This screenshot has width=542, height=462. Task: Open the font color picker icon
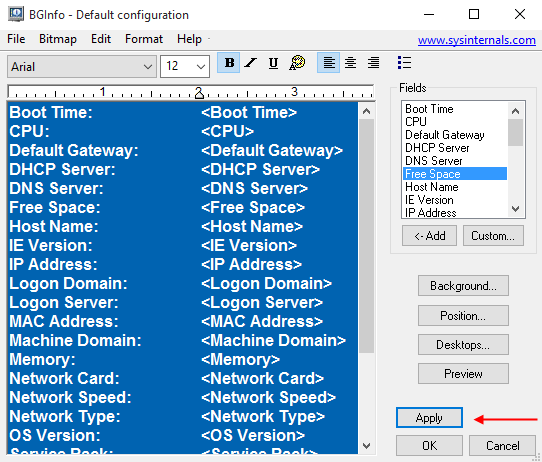pyautogui.click(x=297, y=63)
